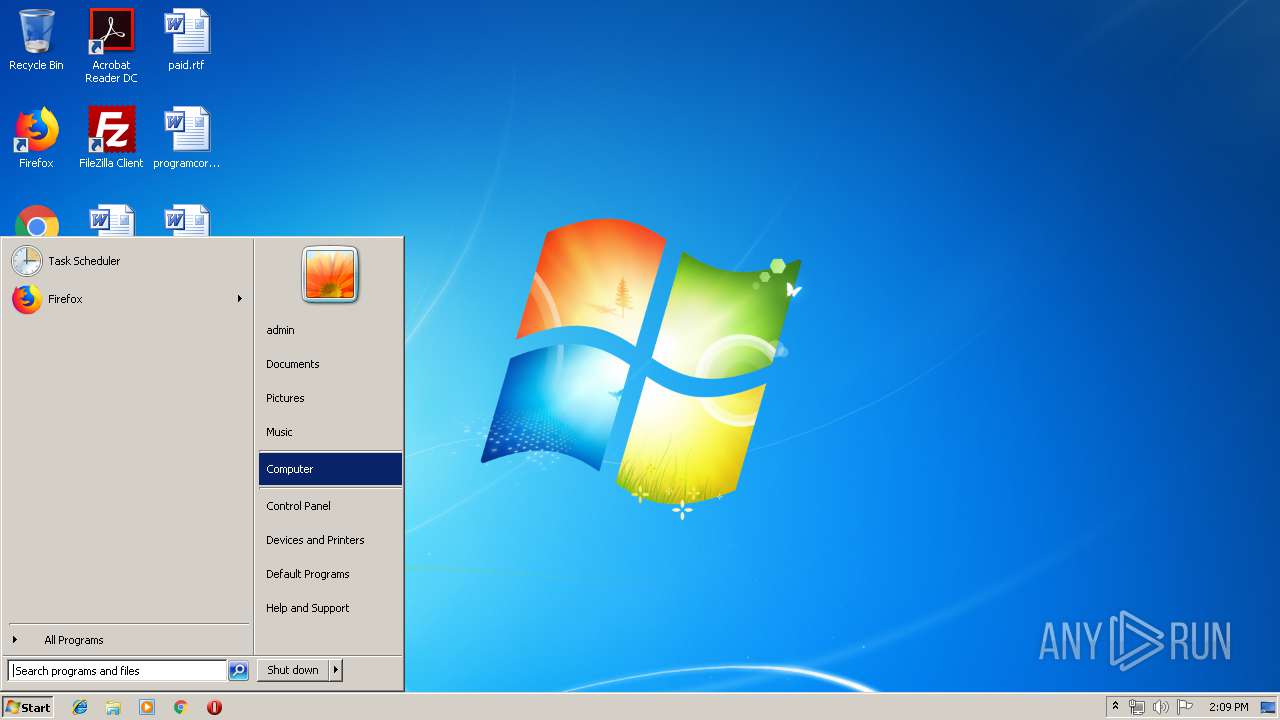Click the 2:09 PM clock
Viewport: 1280px width, 720px height.
1228,707
